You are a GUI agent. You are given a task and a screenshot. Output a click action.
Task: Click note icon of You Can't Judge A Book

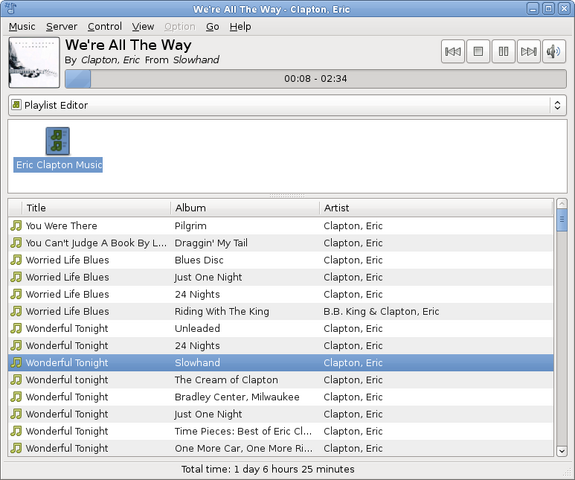16,243
